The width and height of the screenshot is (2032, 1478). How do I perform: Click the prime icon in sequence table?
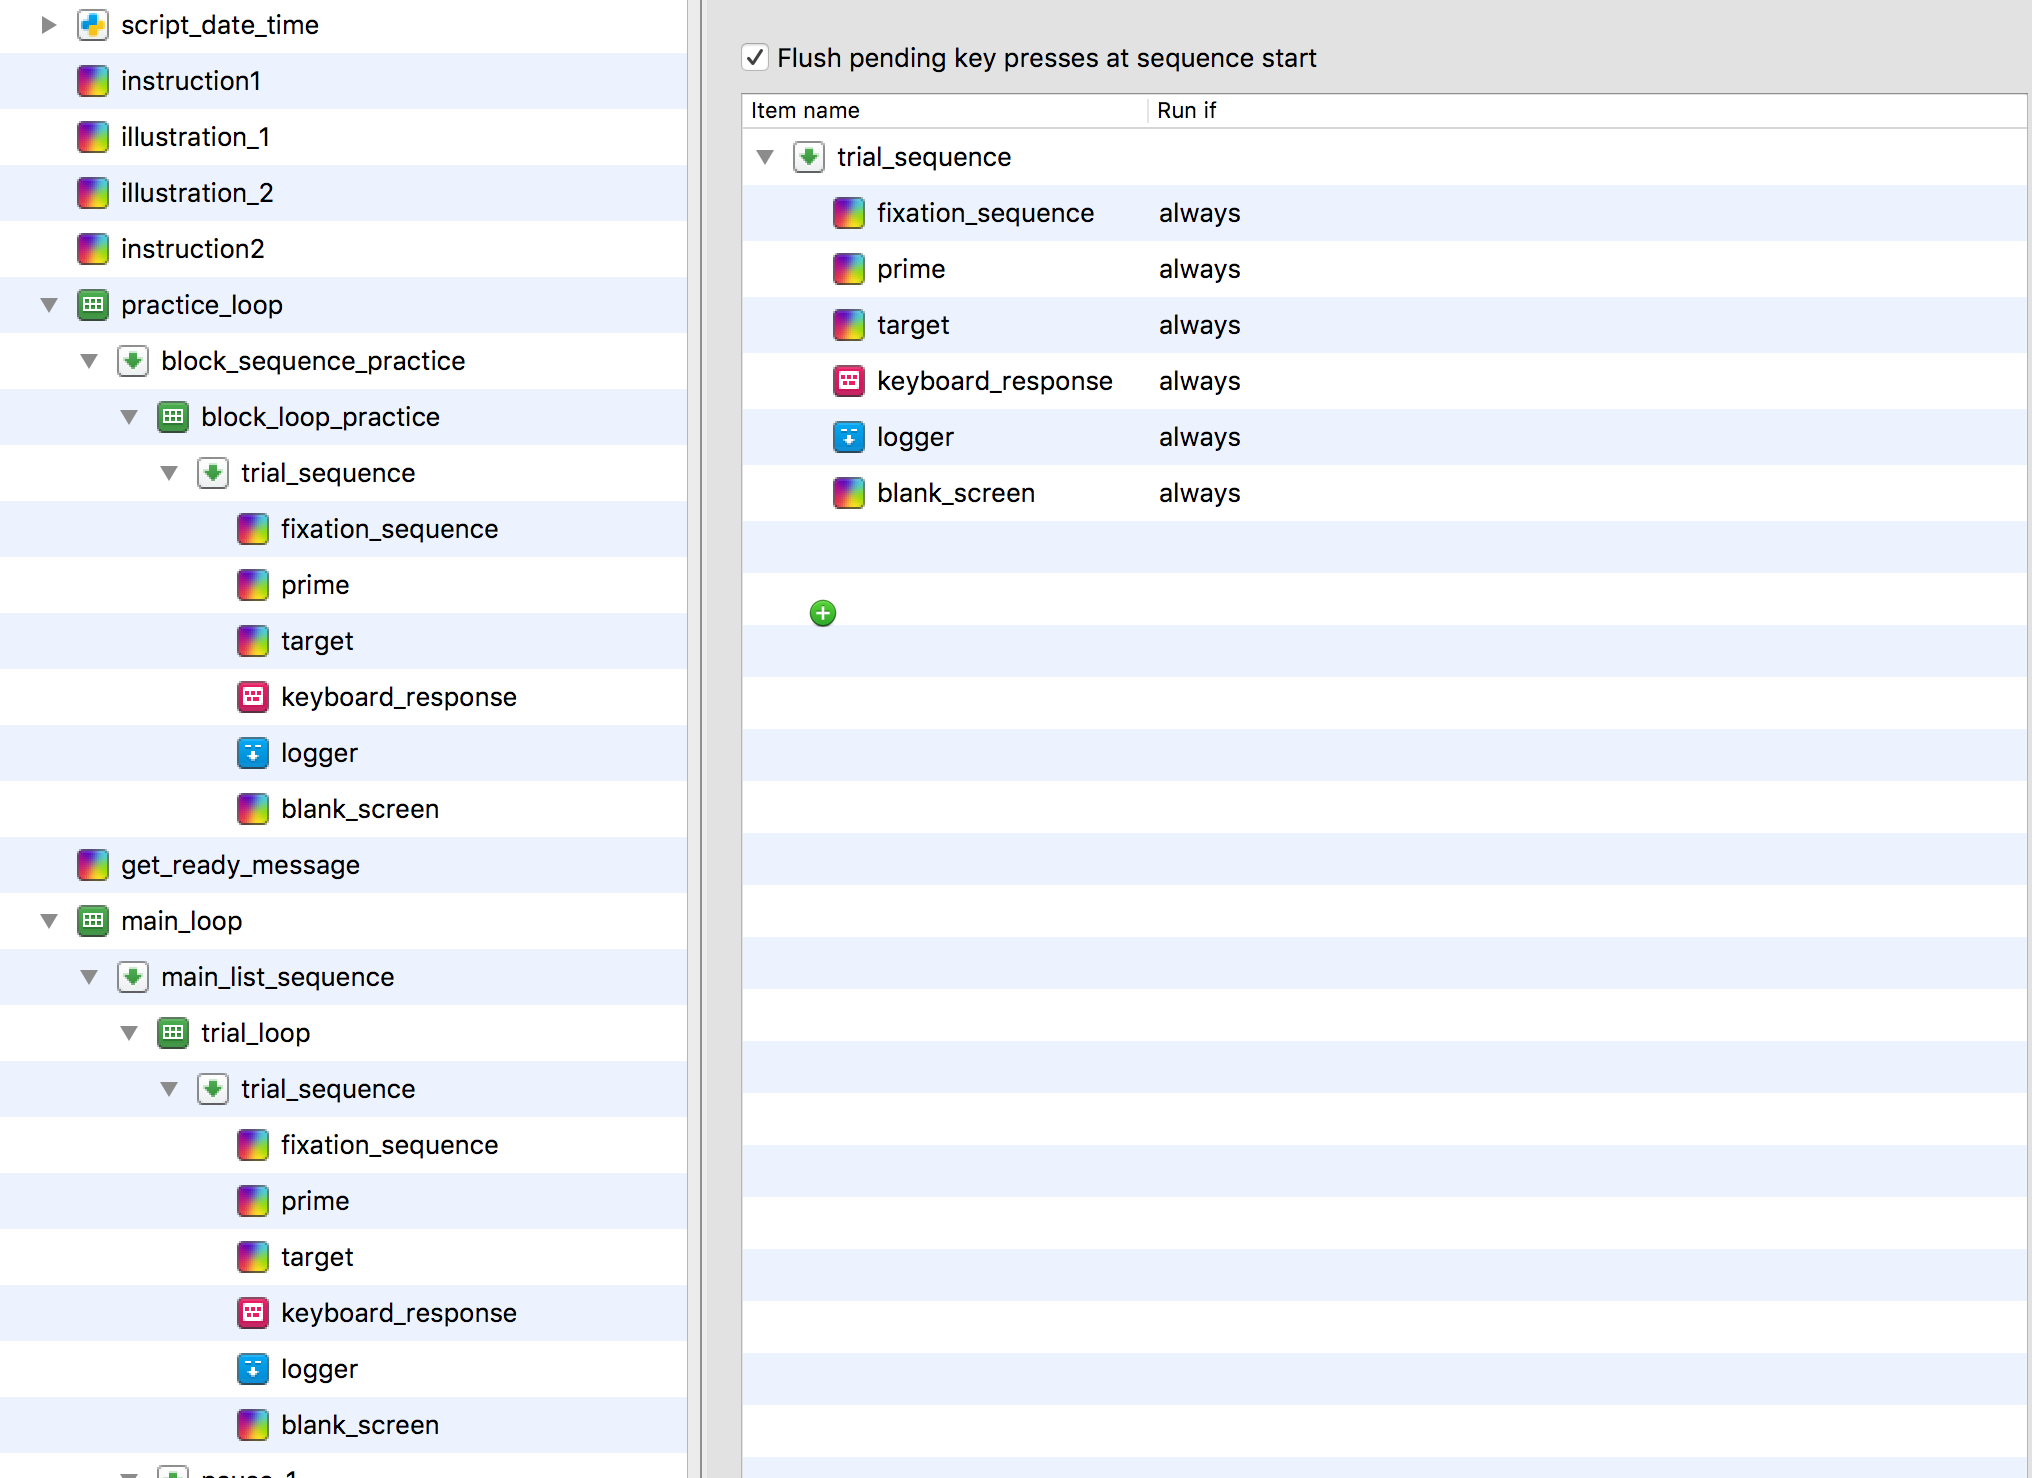coord(849,269)
